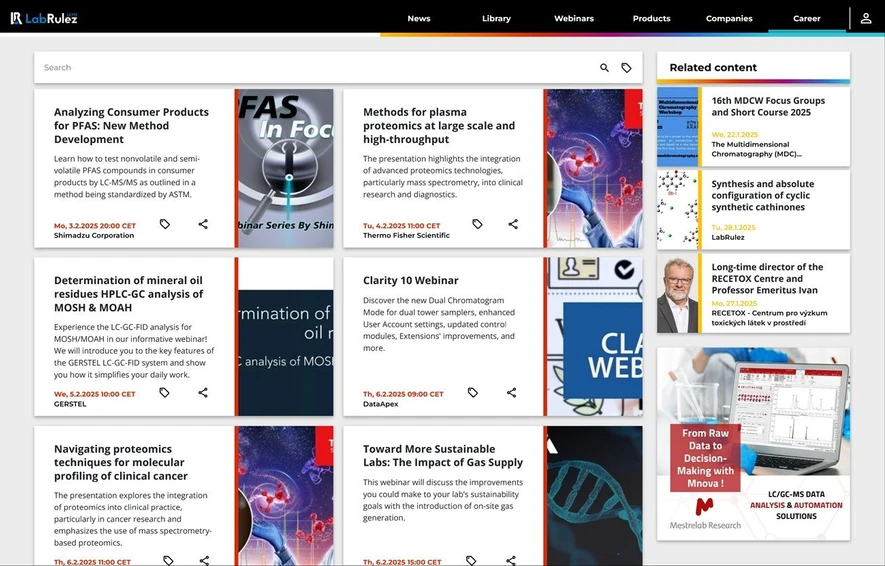Click the search magnifier icon
The width and height of the screenshot is (885, 566).
(604, 68)
